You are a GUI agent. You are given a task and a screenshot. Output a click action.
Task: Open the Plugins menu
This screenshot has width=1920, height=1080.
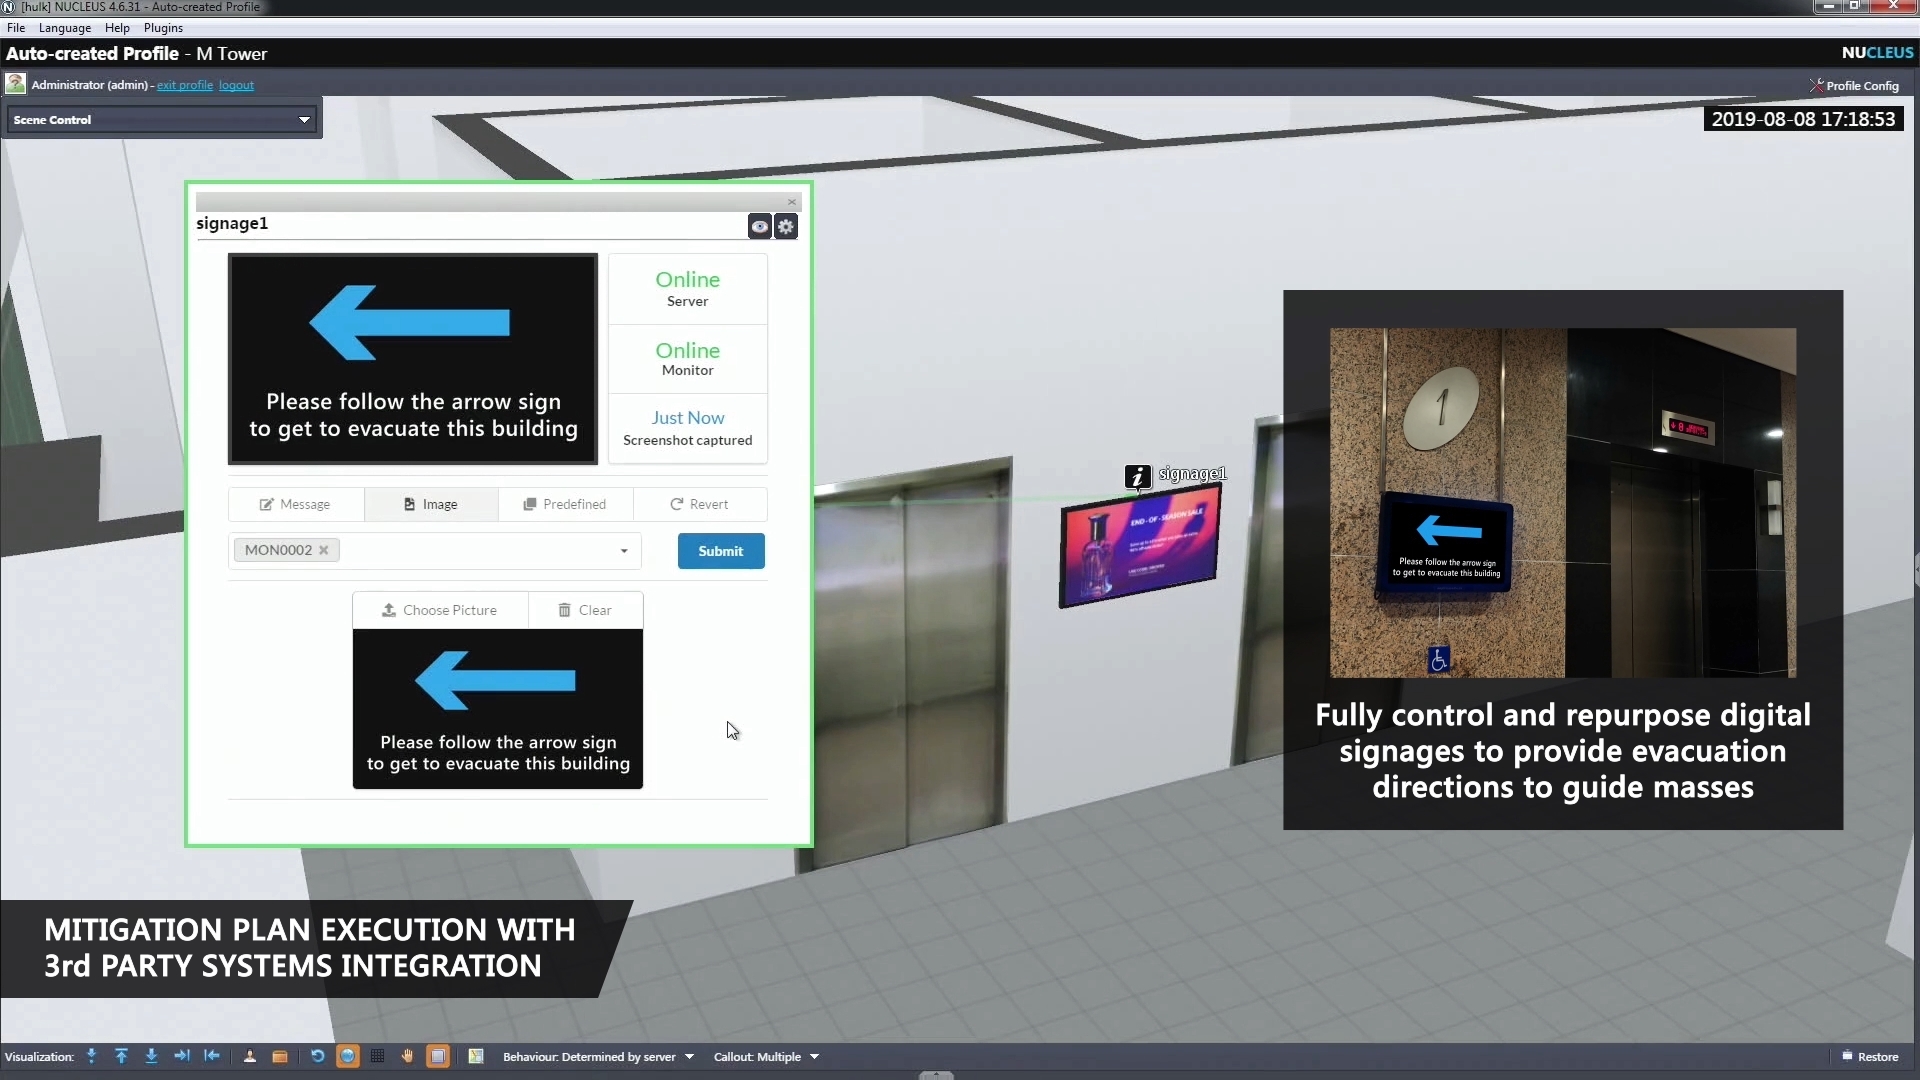pos(163,28)
